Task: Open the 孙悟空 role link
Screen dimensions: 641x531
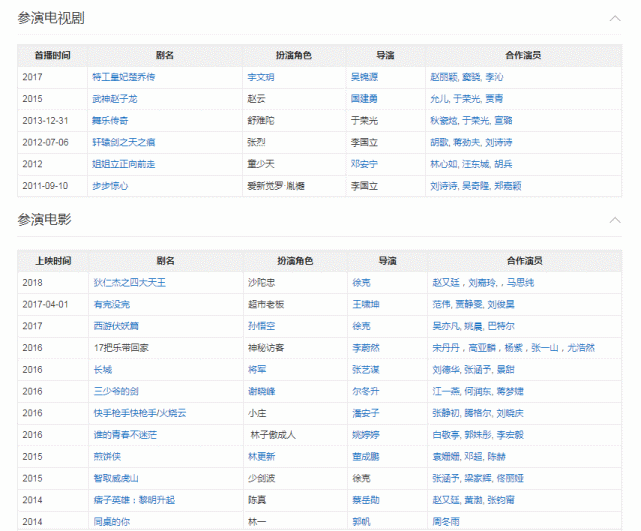Action: [262, 326]
